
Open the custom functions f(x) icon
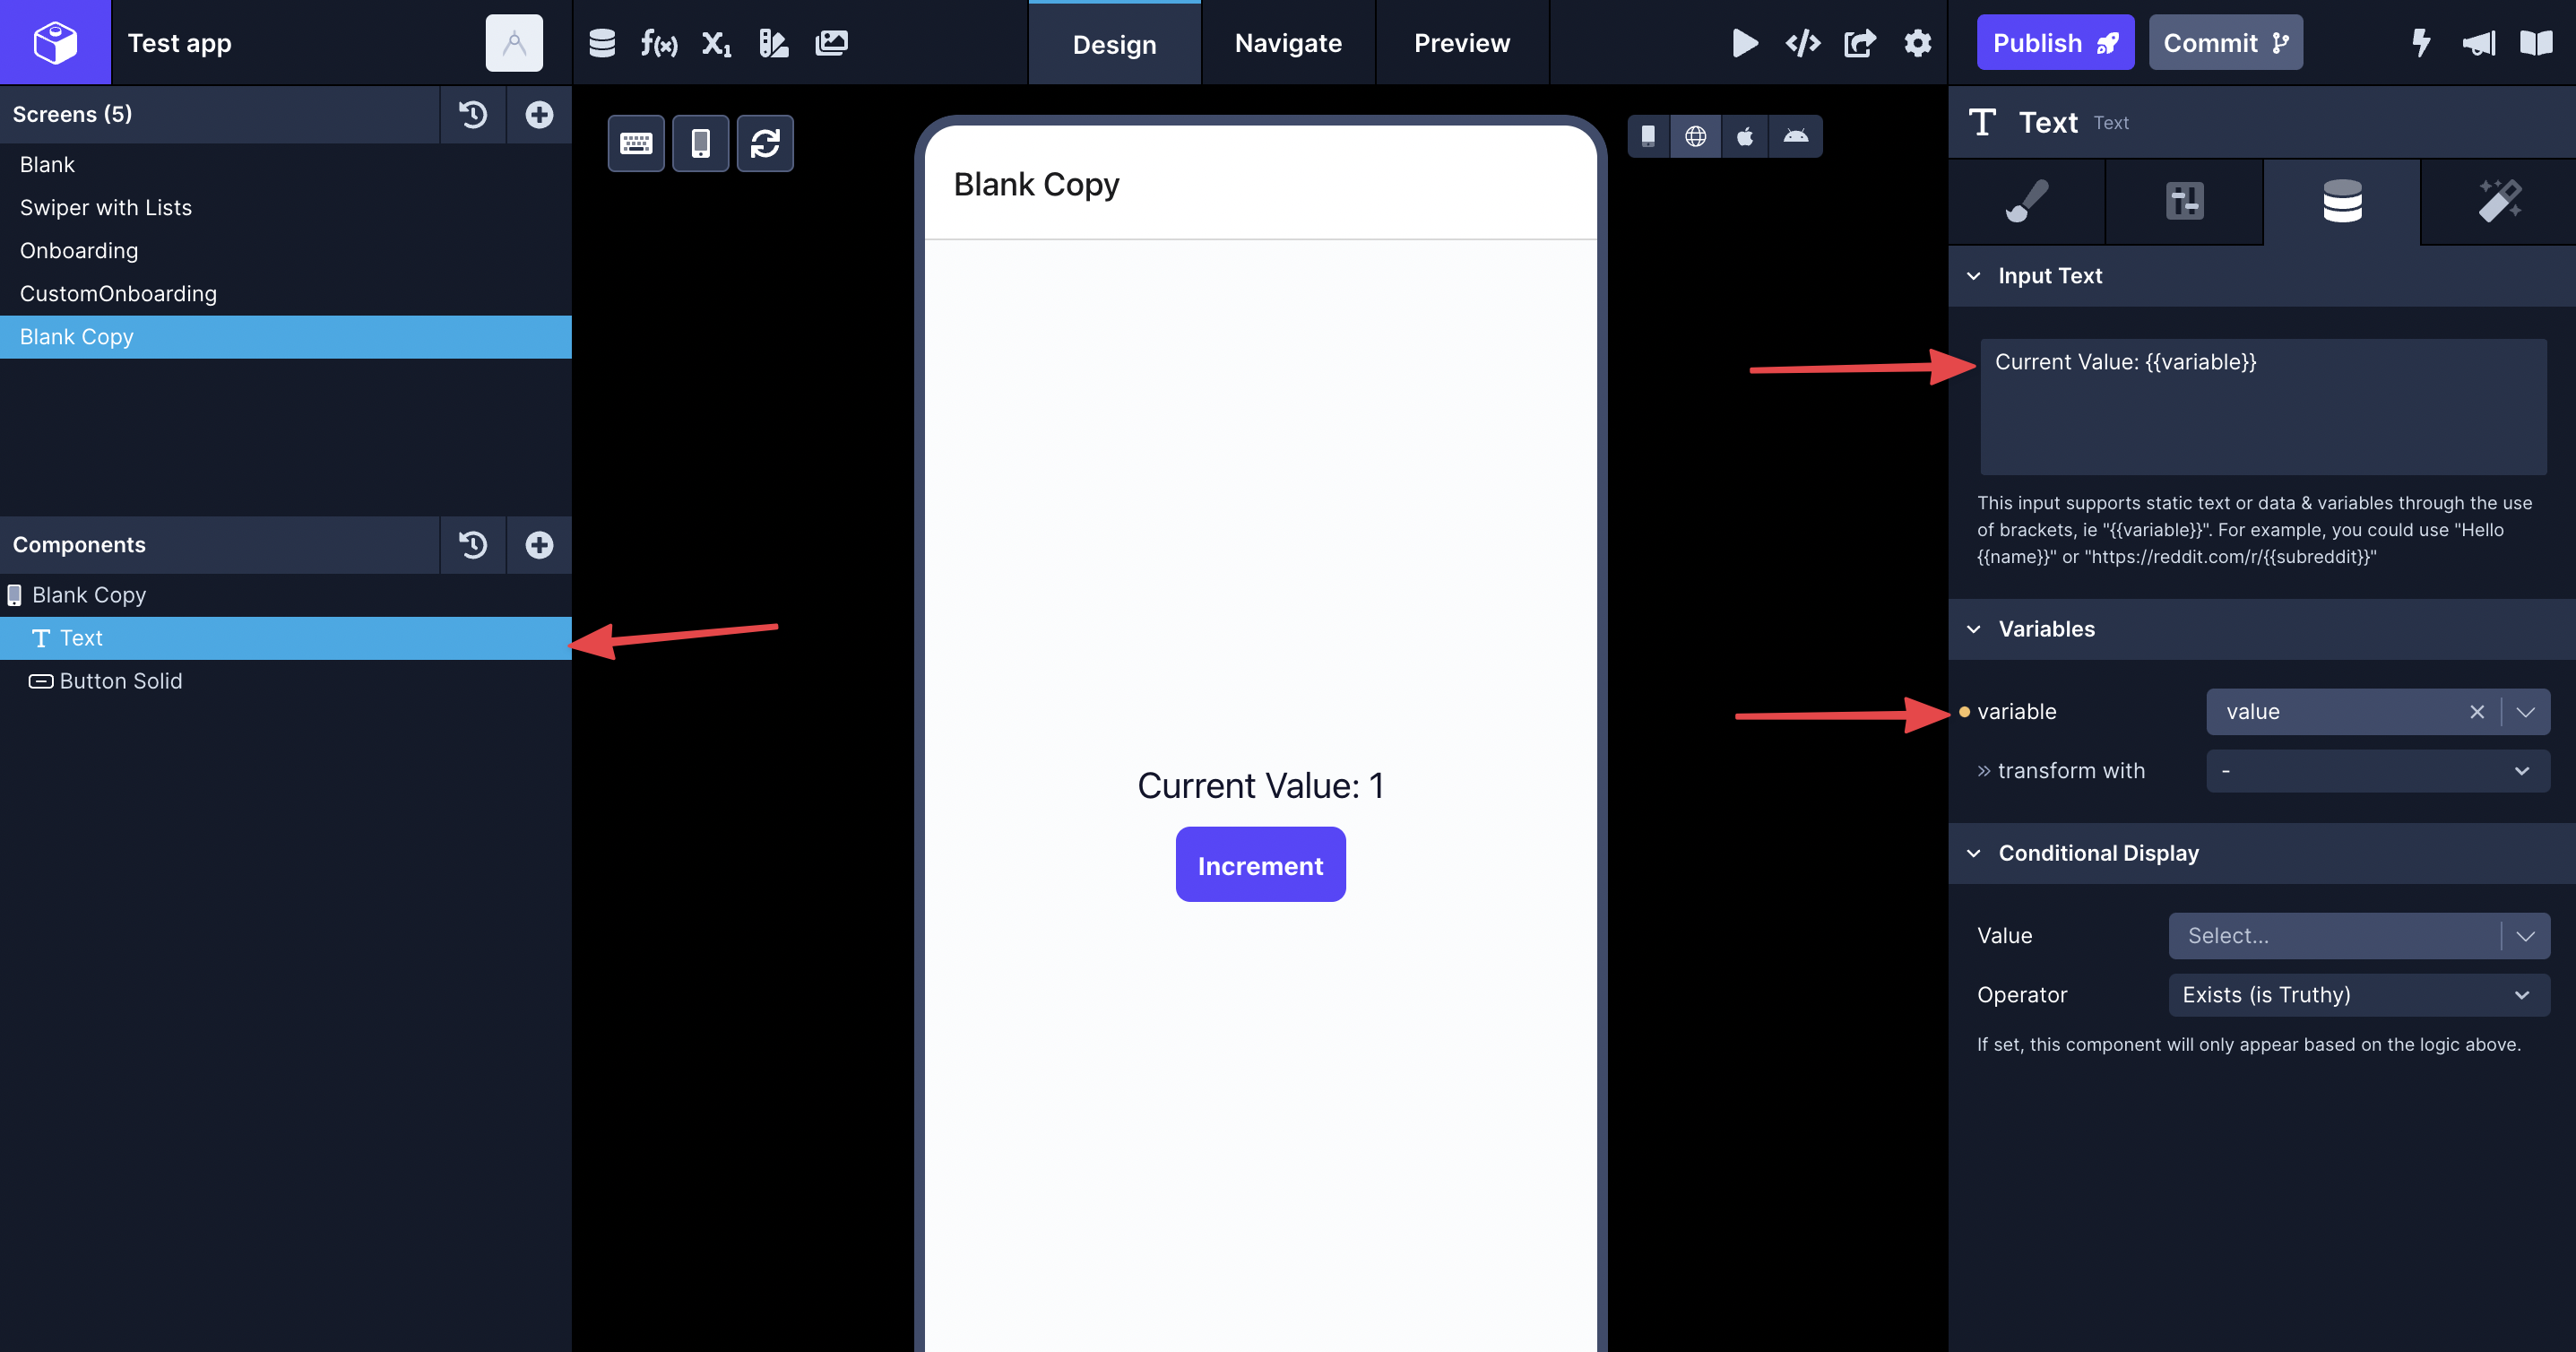coord(659,43)
